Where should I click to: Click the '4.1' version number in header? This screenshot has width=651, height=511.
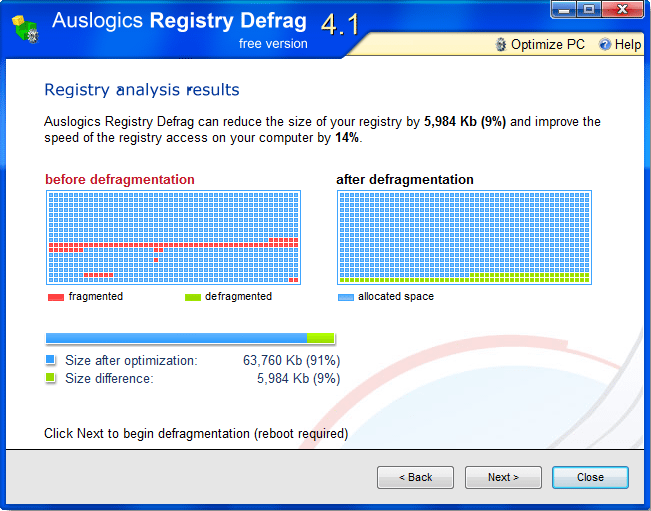(340, 24)
